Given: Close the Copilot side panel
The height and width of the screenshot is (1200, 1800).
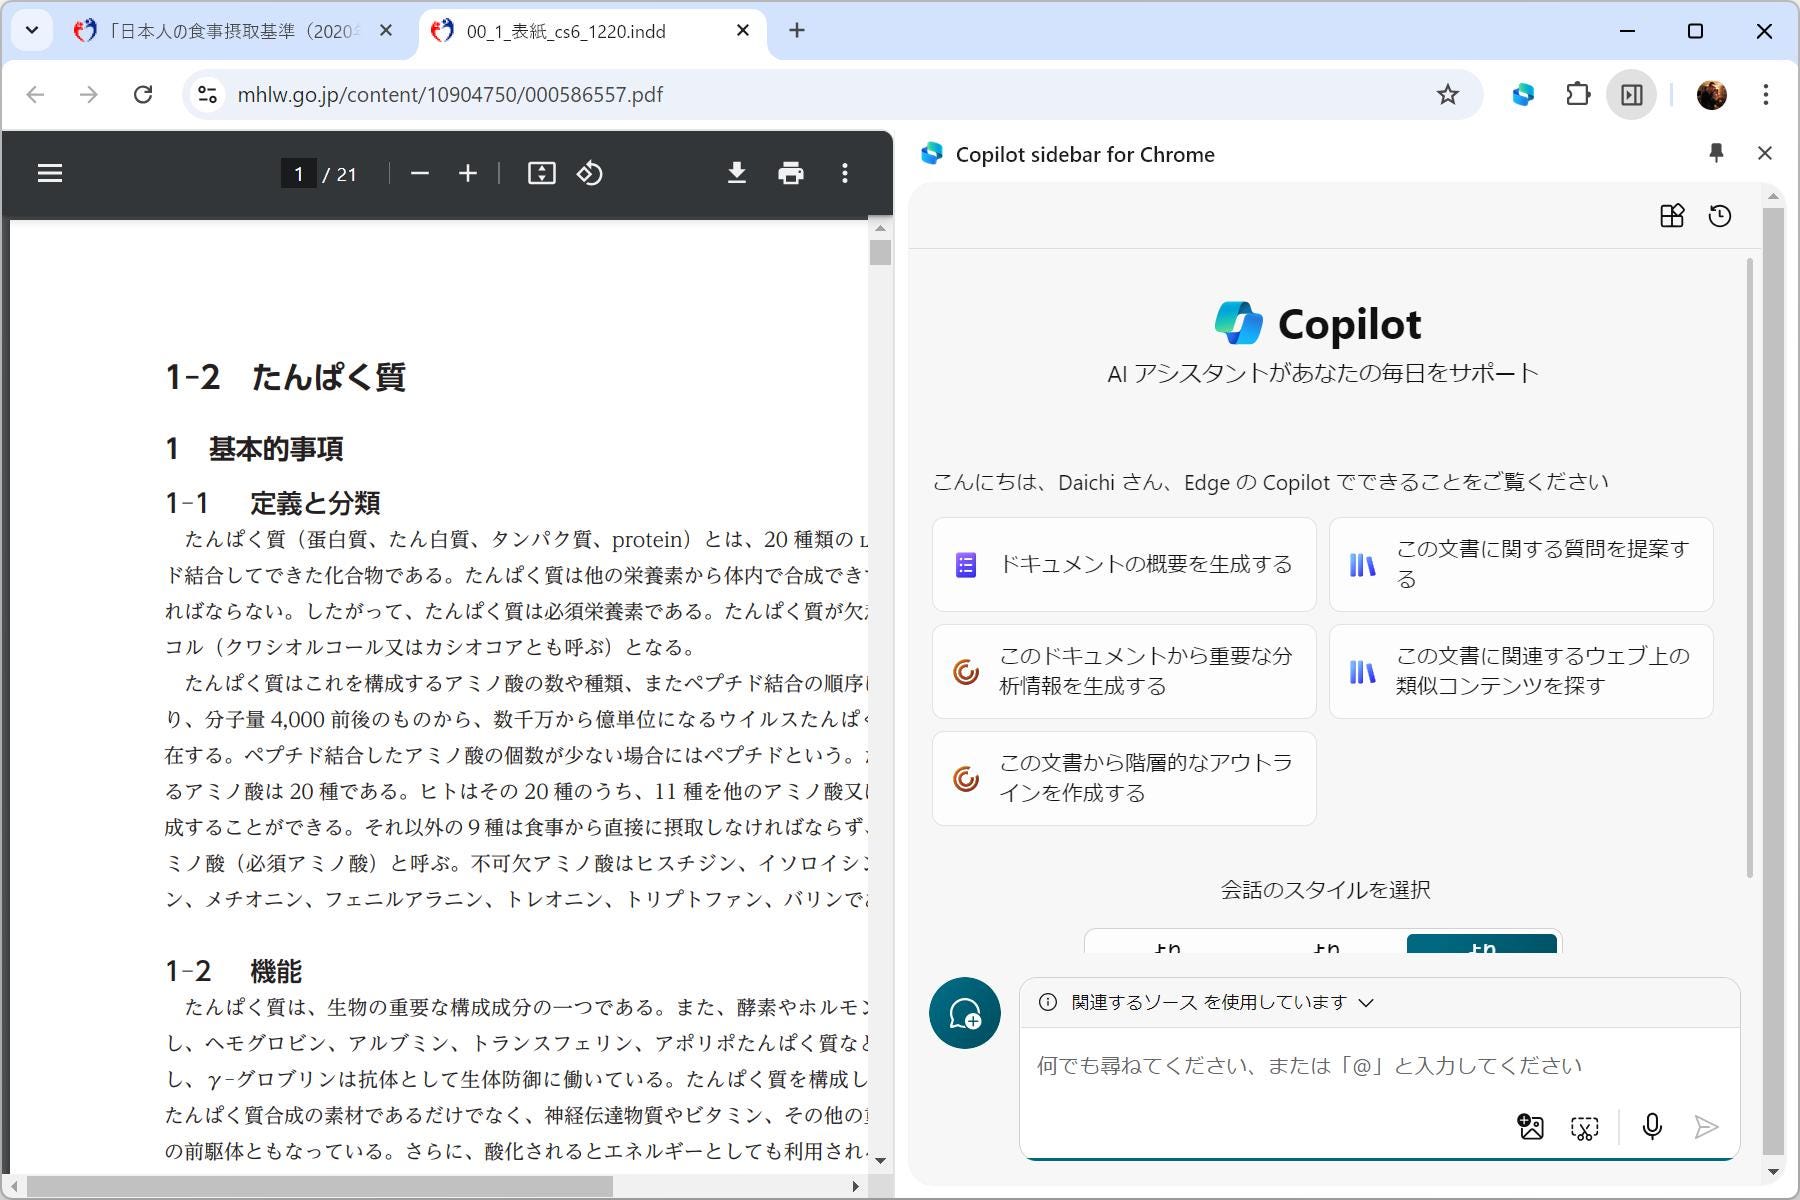Looking at the screenshot, I should tap(1764, 153).
